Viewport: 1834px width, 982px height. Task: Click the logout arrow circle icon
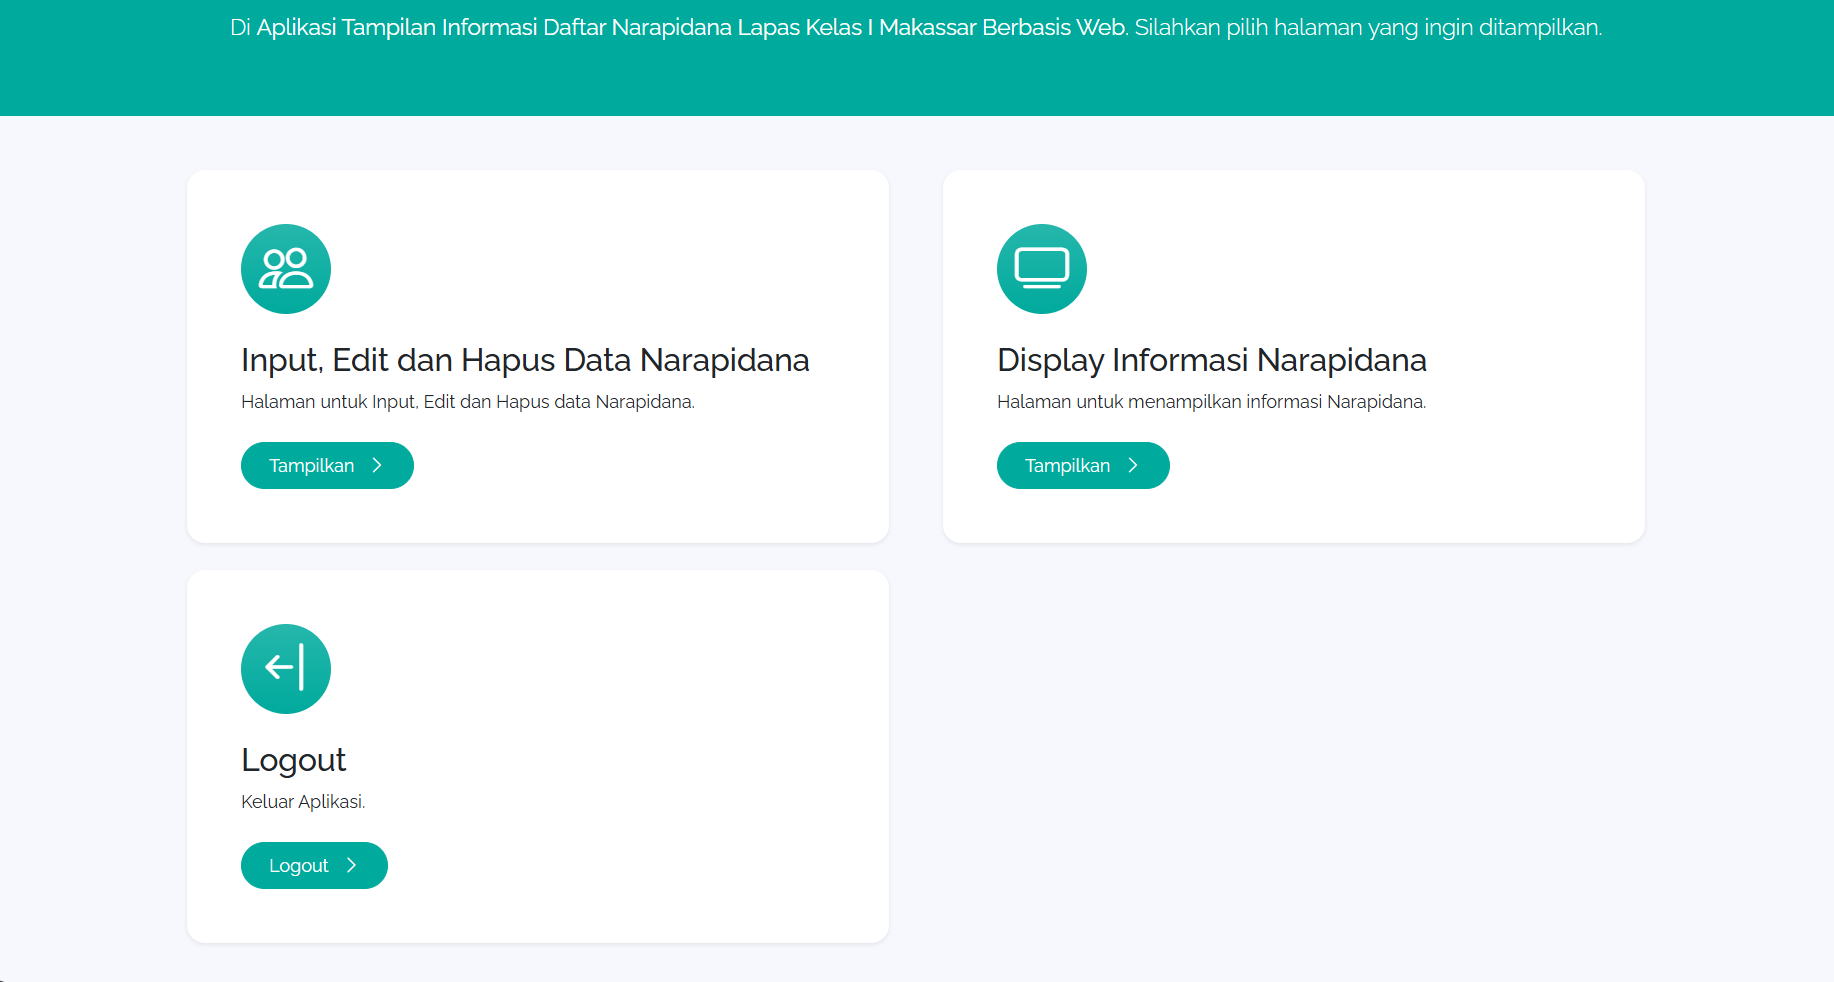pos(286,669)
